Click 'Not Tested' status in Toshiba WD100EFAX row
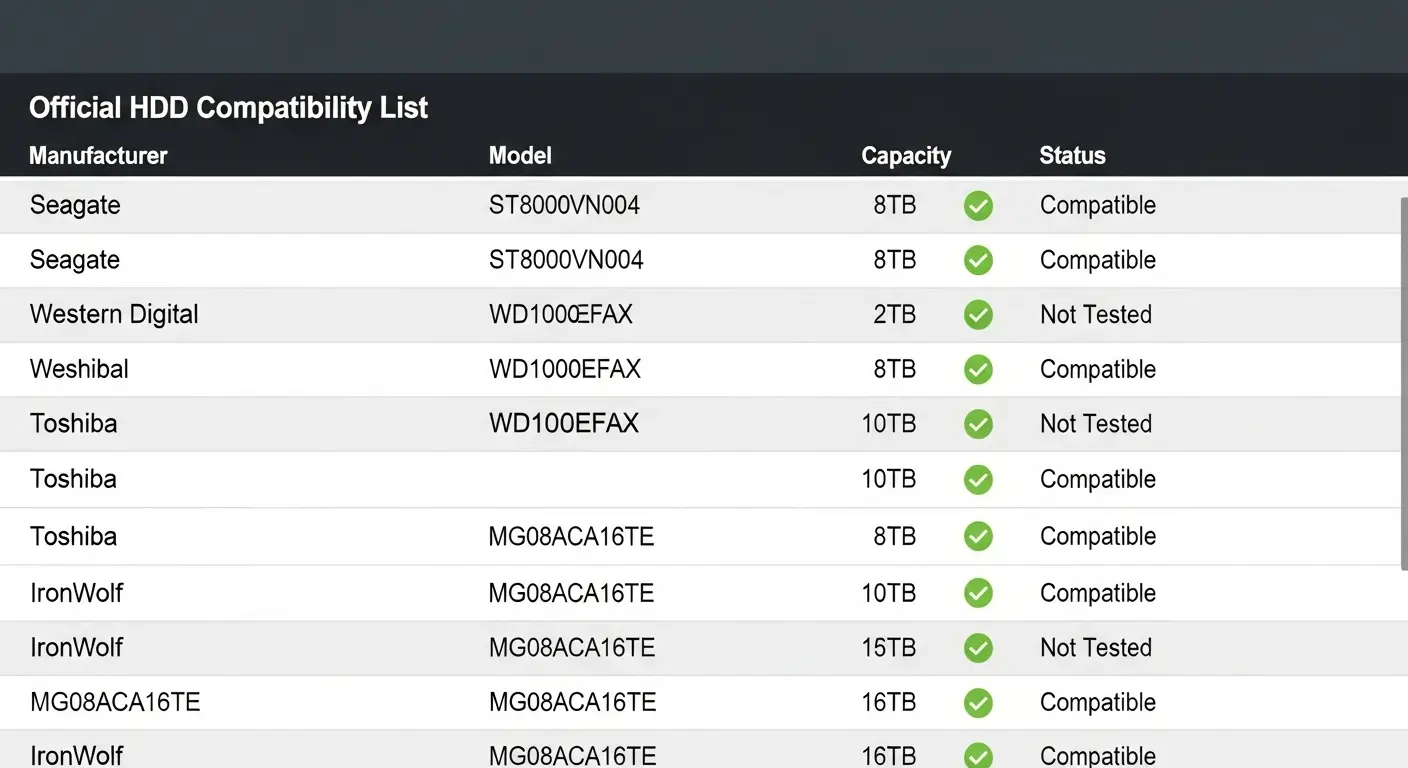Image resolution: width=1408 pixels, height=768 pixels. [1096, 424]
